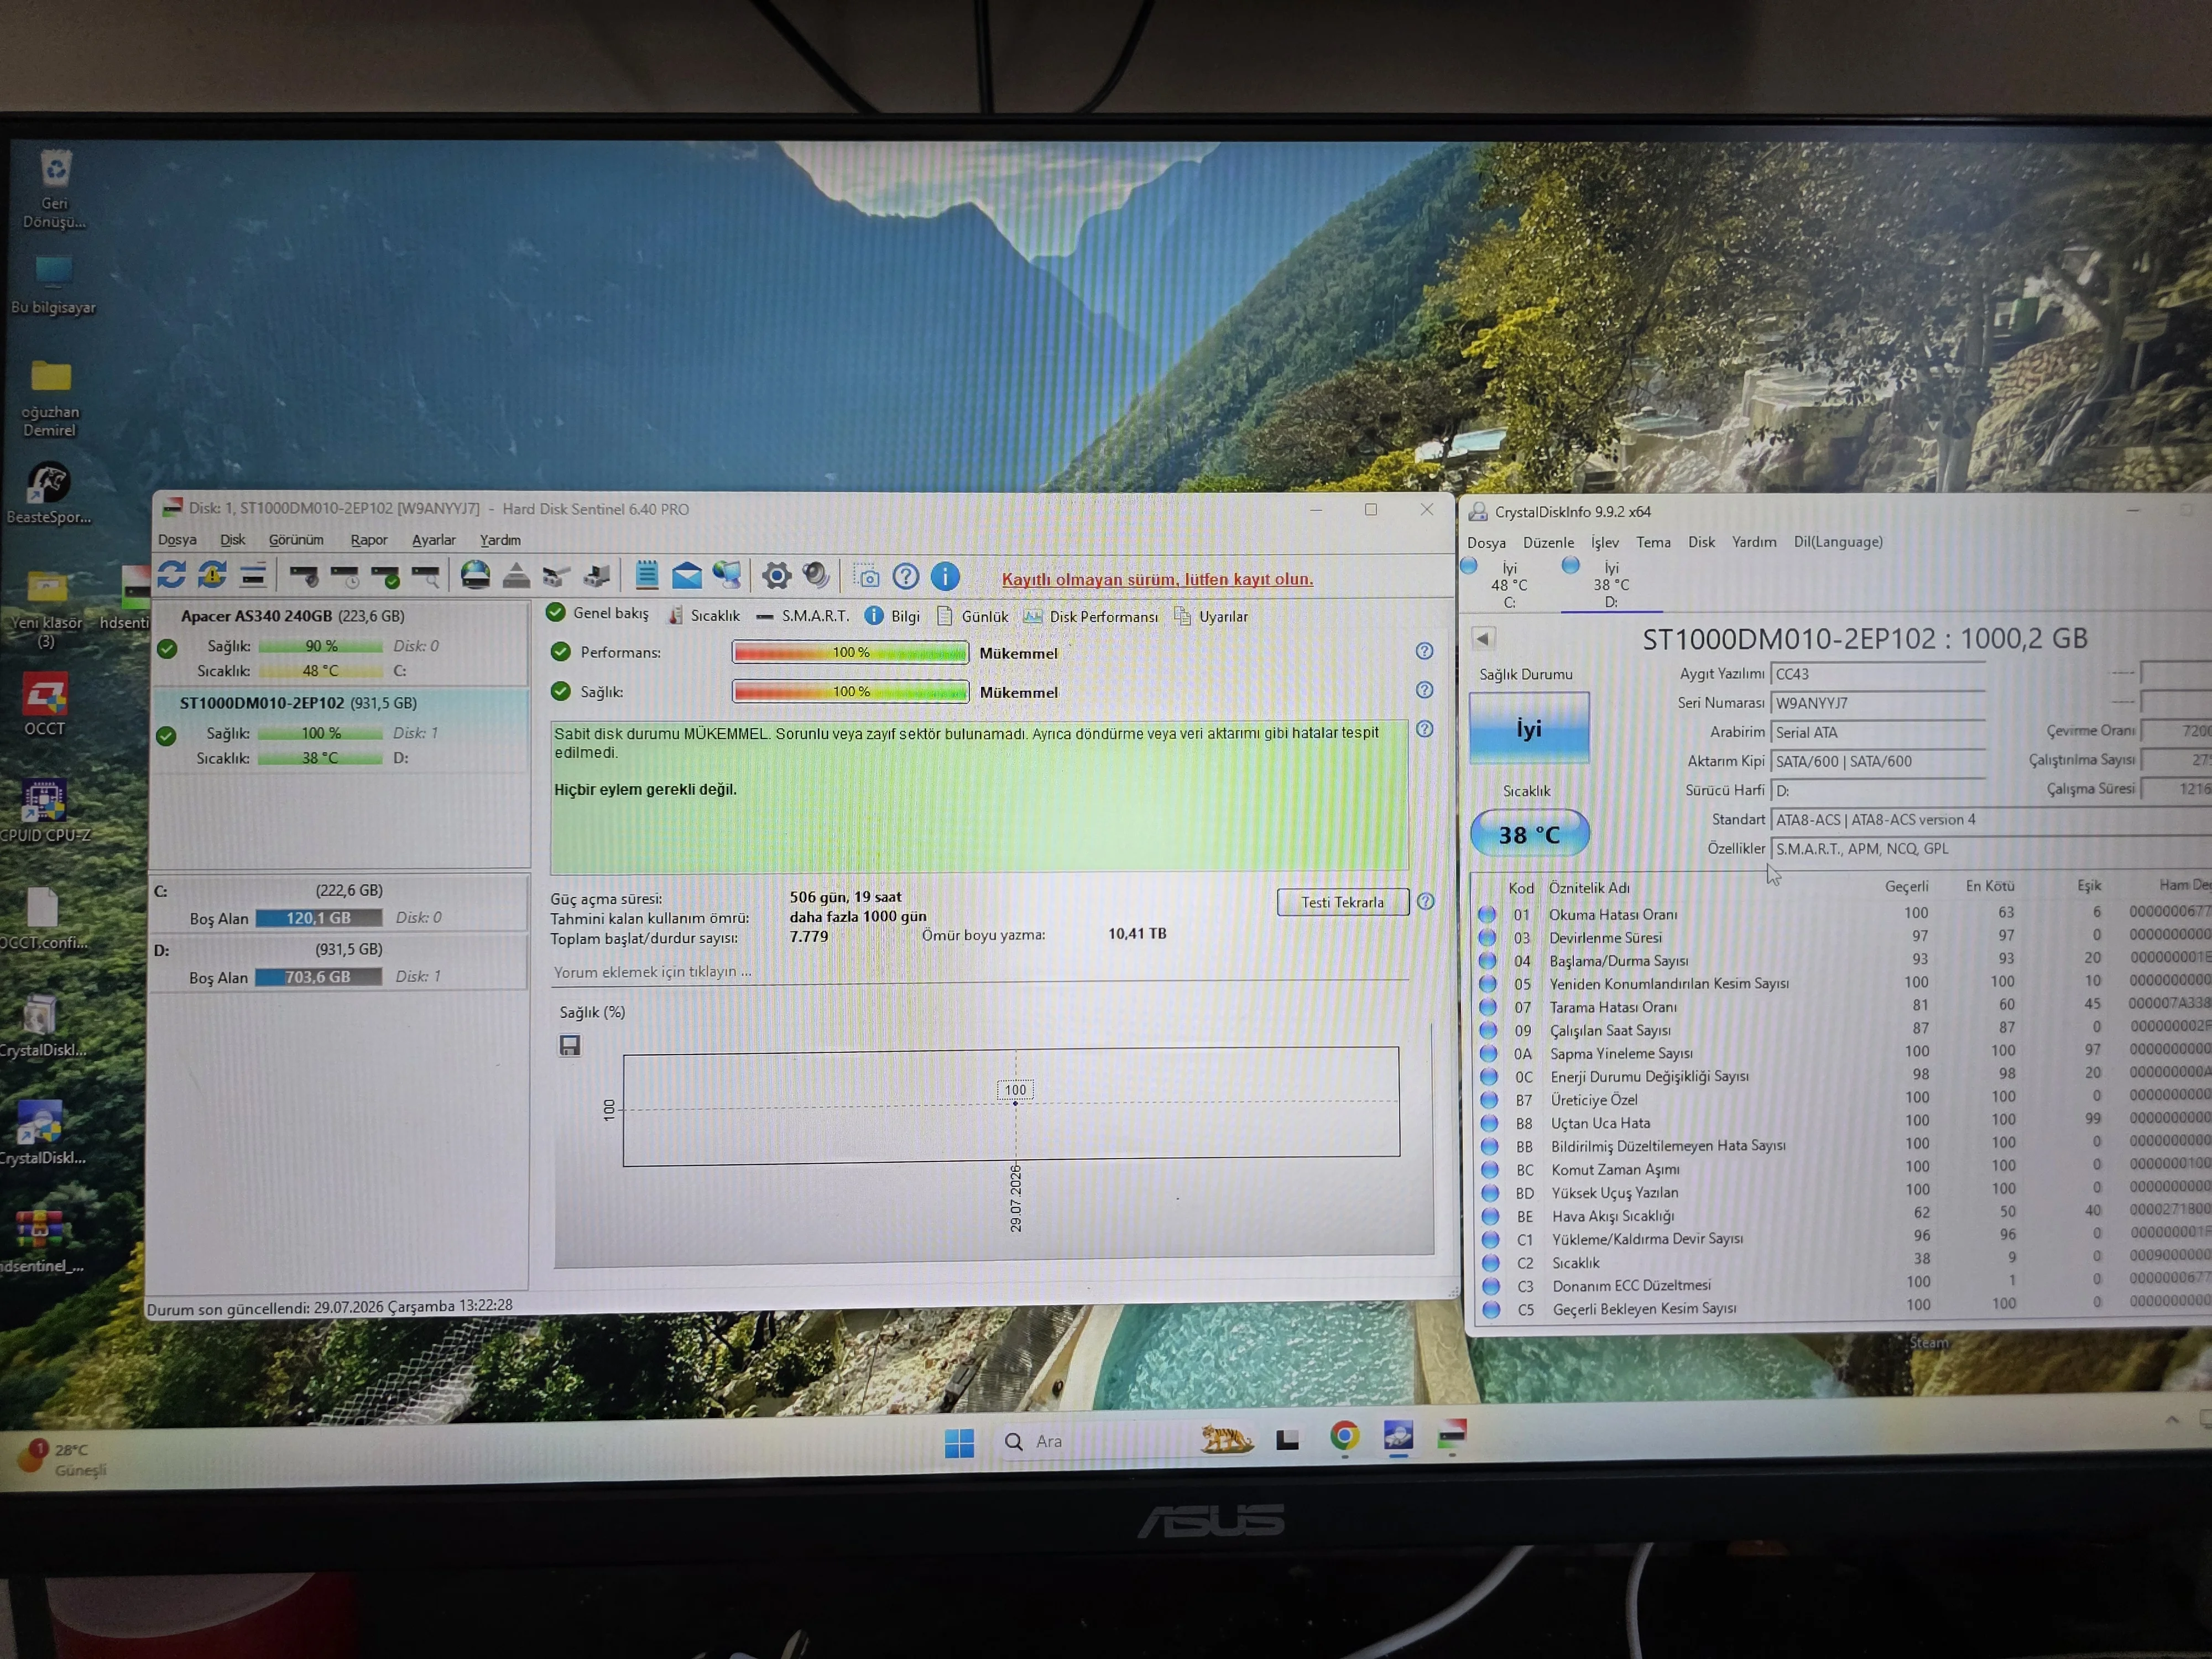Open the İşlev menu in CrystalDiskInfo

click(1605, 542)
